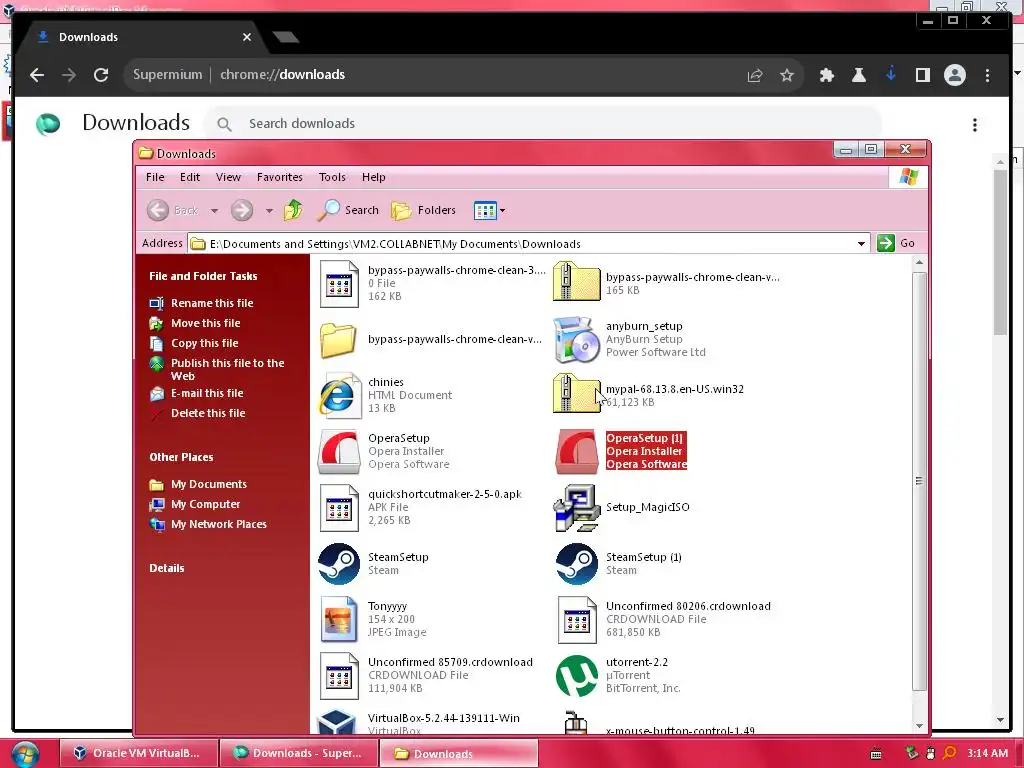
Task: Open the Explorer Back history dropdown arrow
Action: pyautogui.click(x=214, y=210)
